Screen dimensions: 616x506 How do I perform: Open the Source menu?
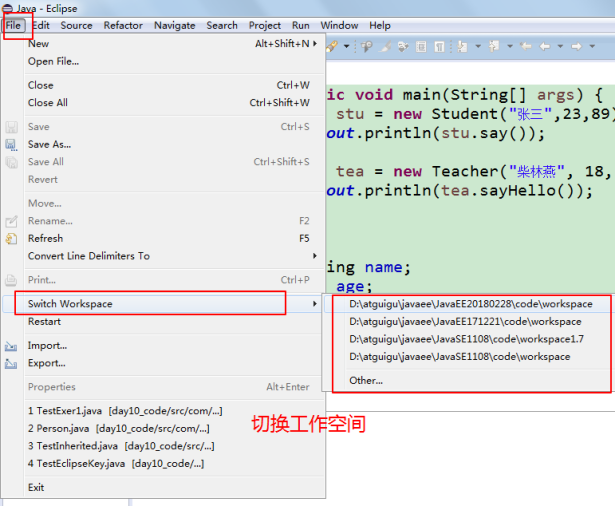(x=76, y=26)
